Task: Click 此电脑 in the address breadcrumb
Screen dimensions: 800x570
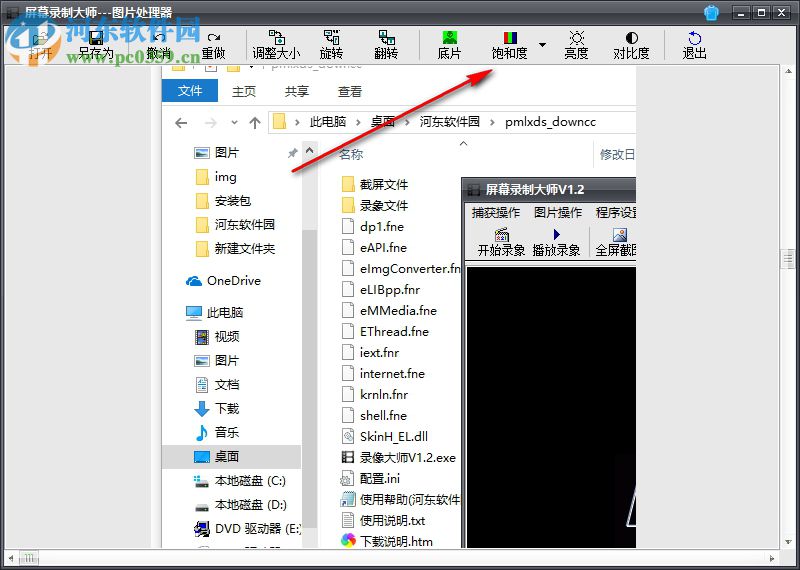Action: 328,122
